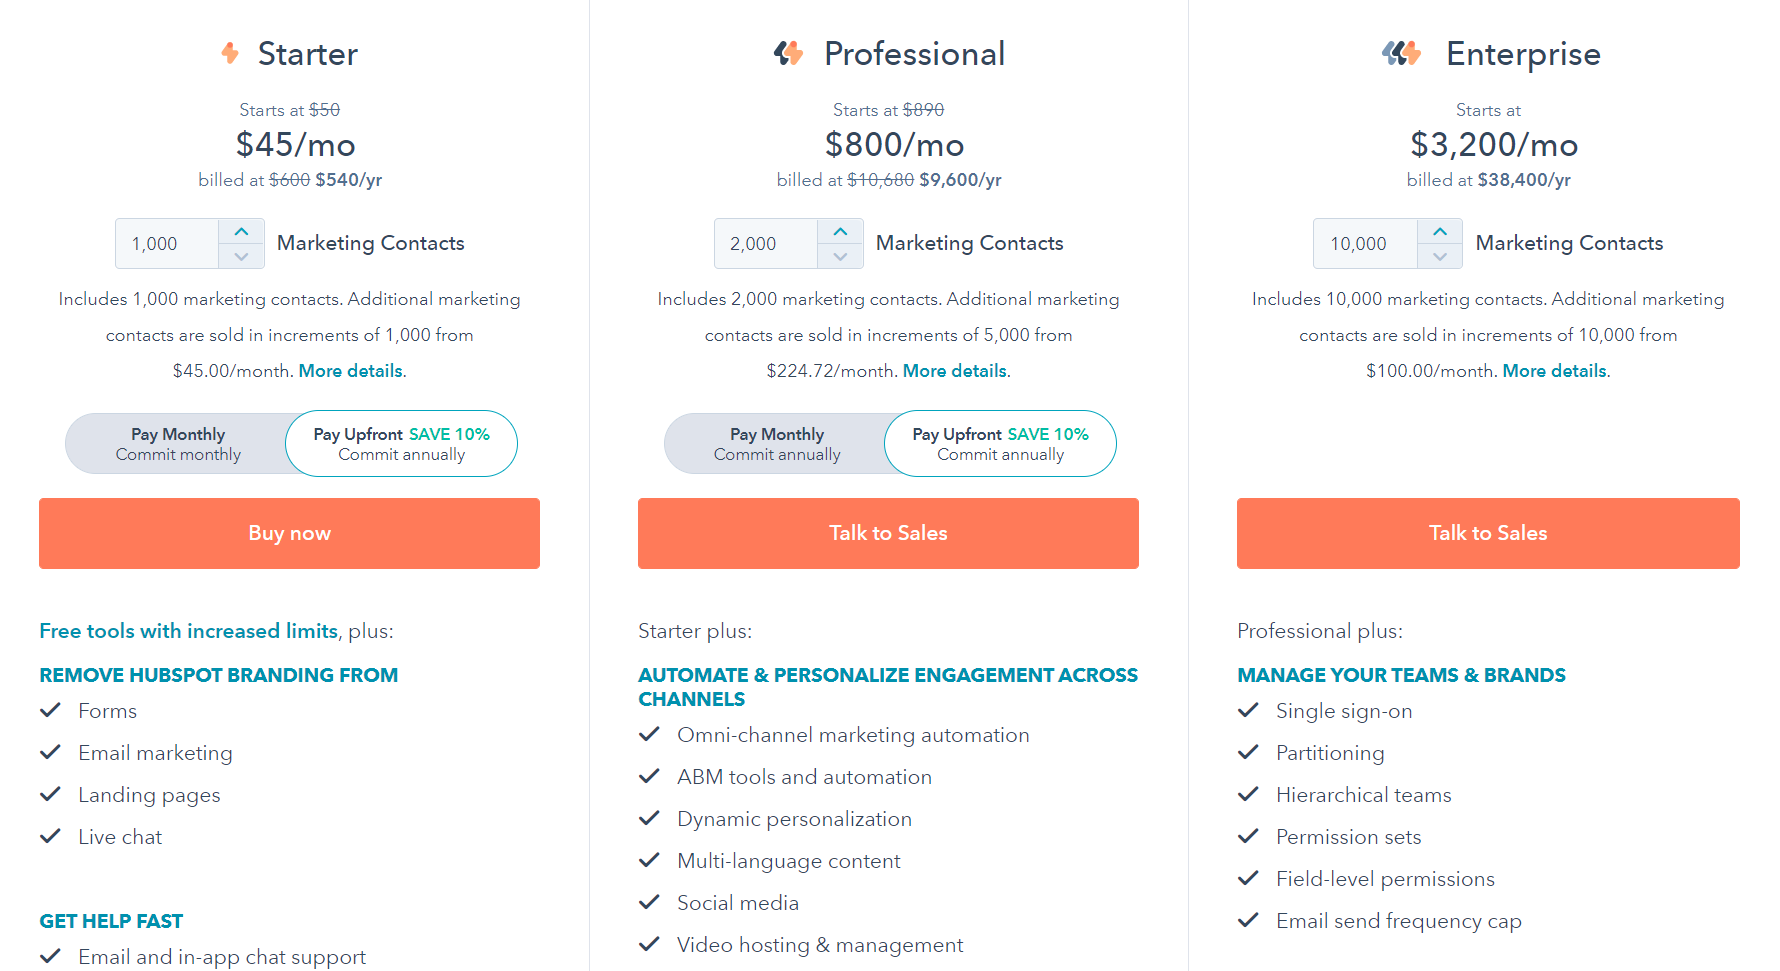Viewport: 1780px width, 971px height.
Task: Switch Professional plan to Pay Monthly
Action: [777, 444]
